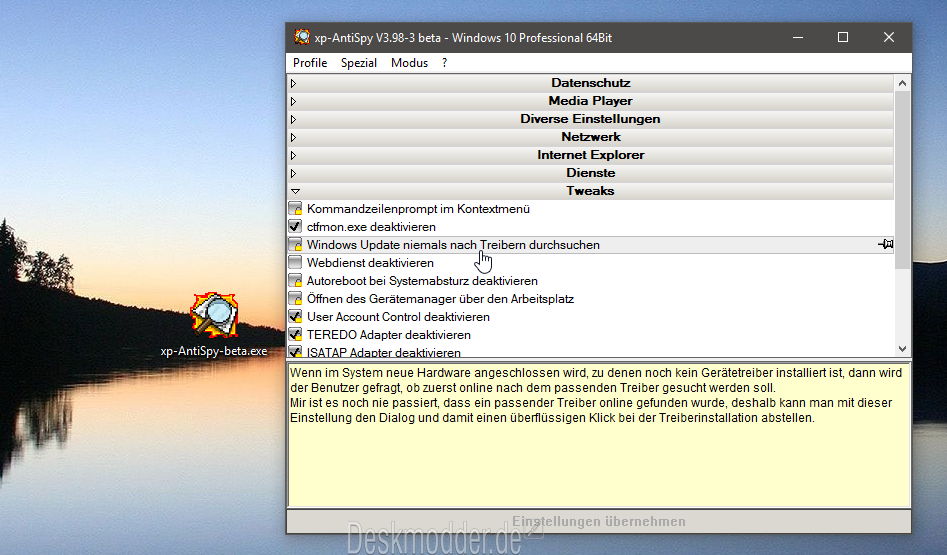947x555 pixels.
Task: Select 'Öffnen des Gerätemanager über den Arbeitsplatz' text
Action: tap(440, 299)
